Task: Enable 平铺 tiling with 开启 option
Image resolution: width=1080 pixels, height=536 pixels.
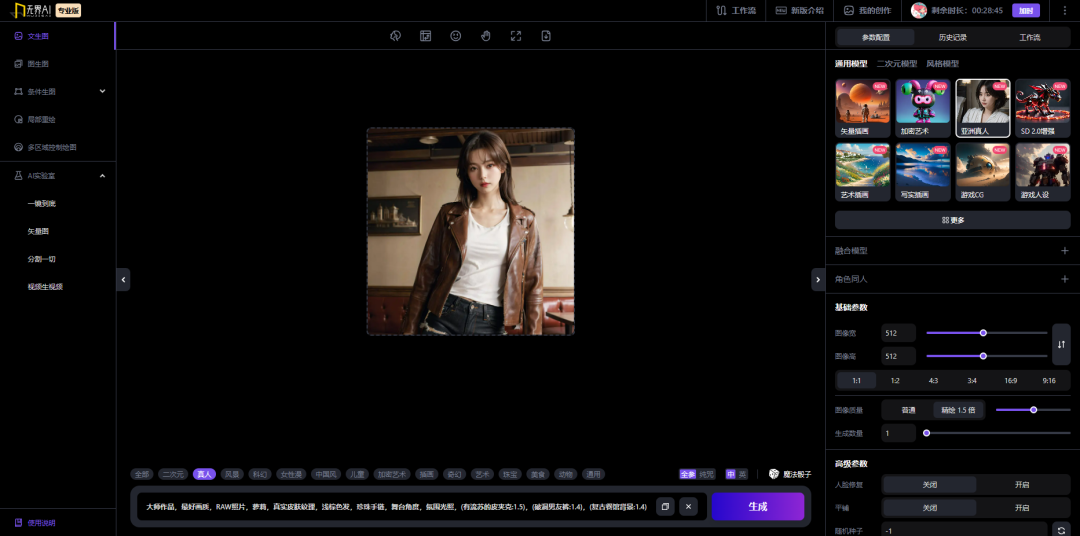Action: [x=1022, y=508]
